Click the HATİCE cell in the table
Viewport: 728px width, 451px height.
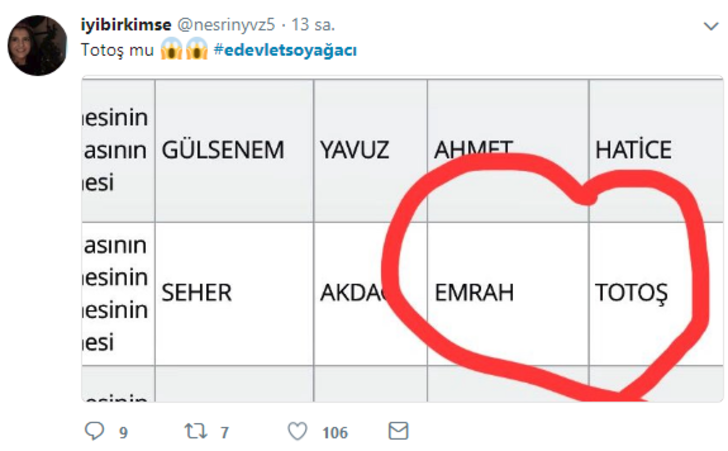633,151
